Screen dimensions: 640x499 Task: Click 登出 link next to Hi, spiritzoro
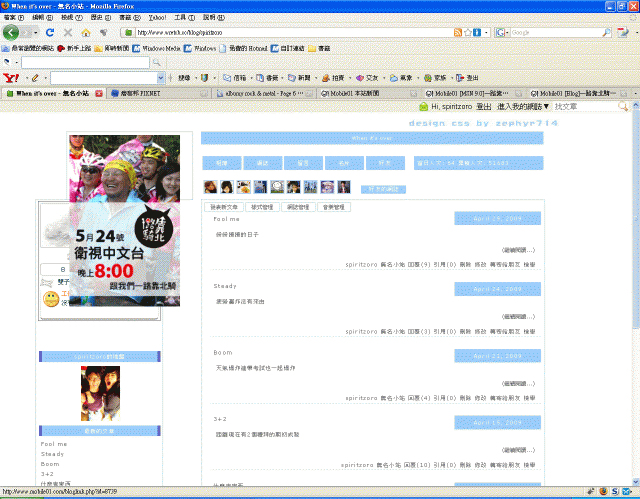click(484, 106)
